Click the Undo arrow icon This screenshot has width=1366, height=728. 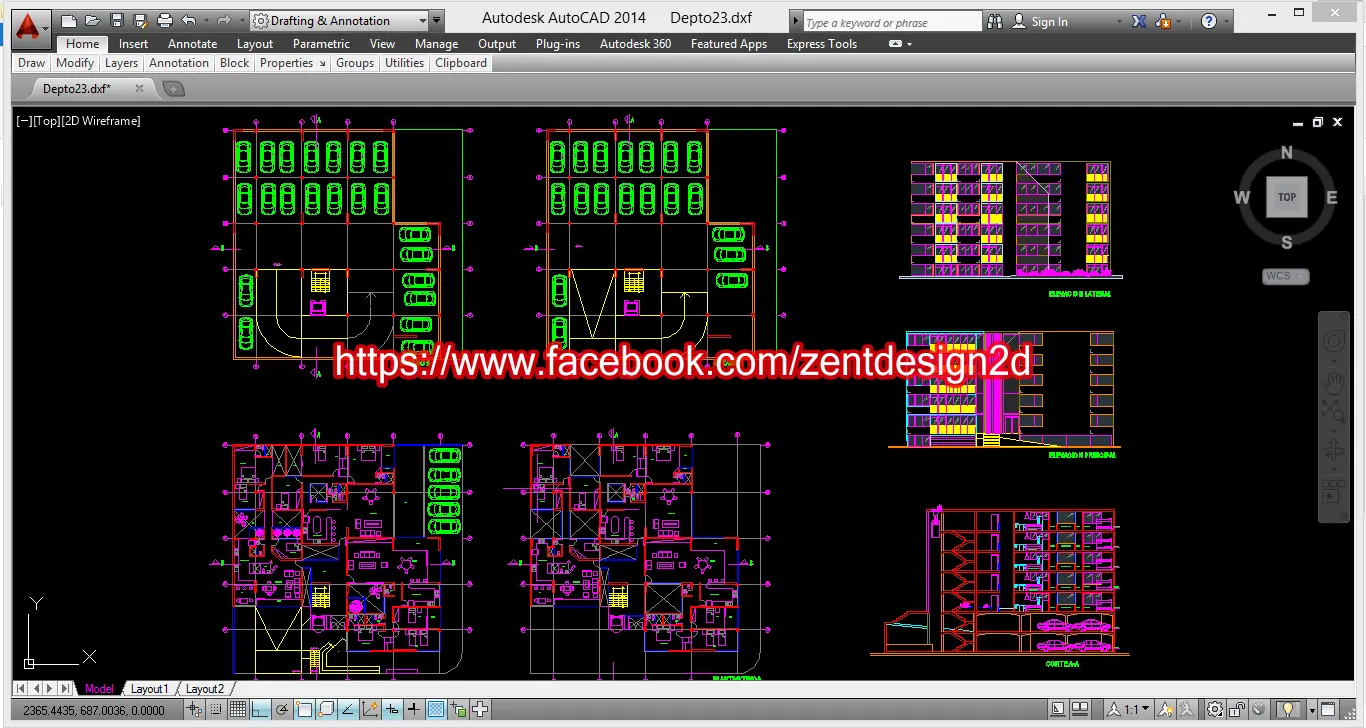tap(189, 20)
